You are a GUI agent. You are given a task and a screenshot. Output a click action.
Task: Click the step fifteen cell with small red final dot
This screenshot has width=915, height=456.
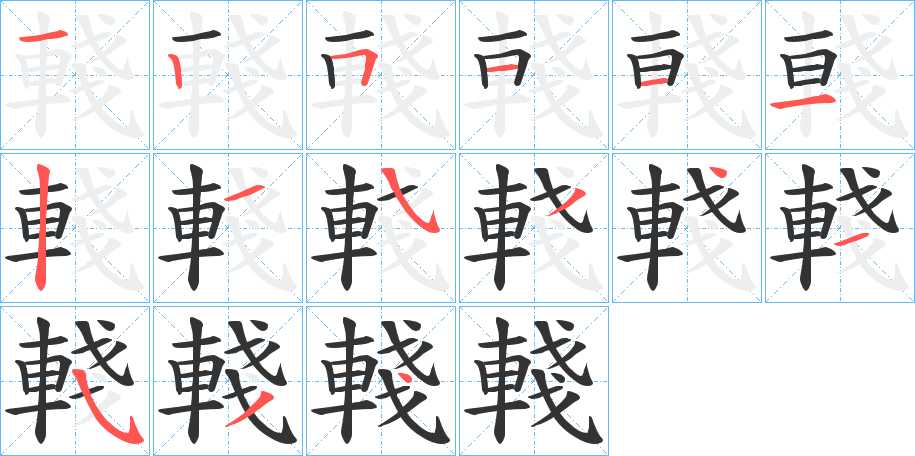click(x=381, y=381)
